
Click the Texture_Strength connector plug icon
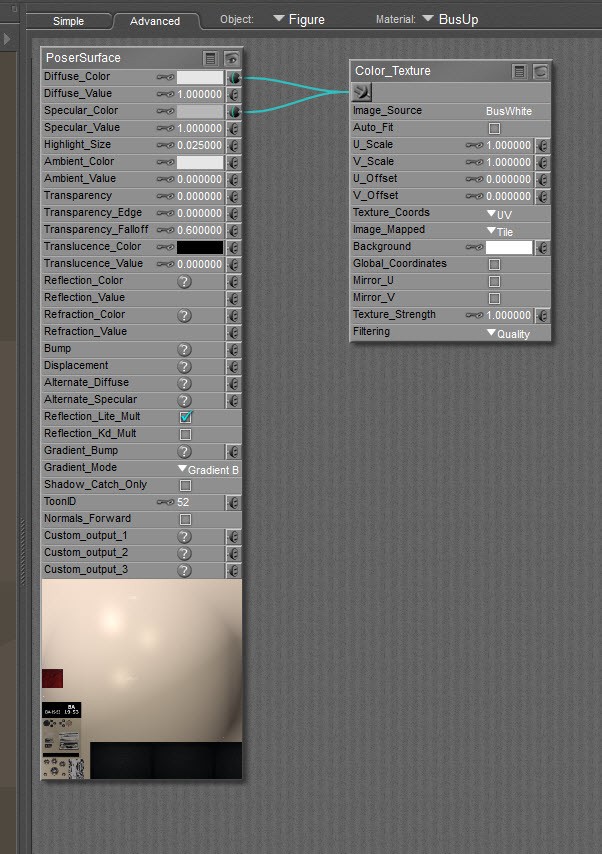543,315
